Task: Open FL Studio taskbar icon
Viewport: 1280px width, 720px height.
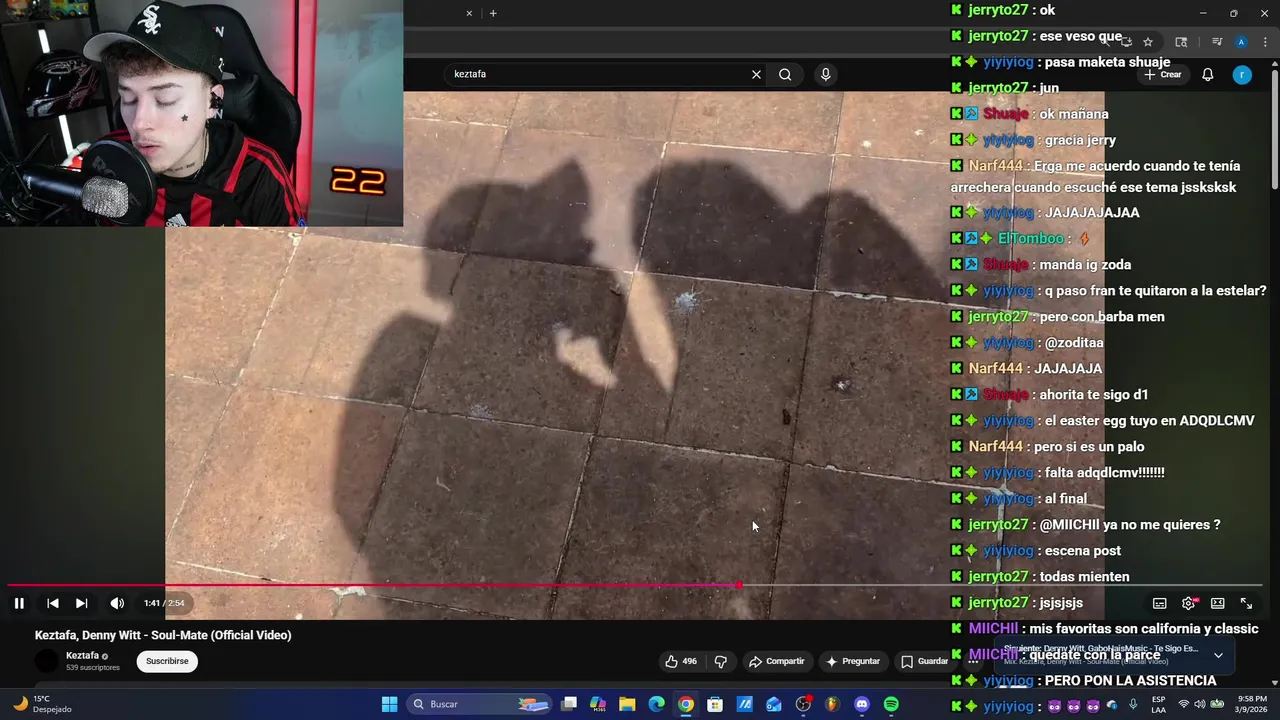Action: 832,704
